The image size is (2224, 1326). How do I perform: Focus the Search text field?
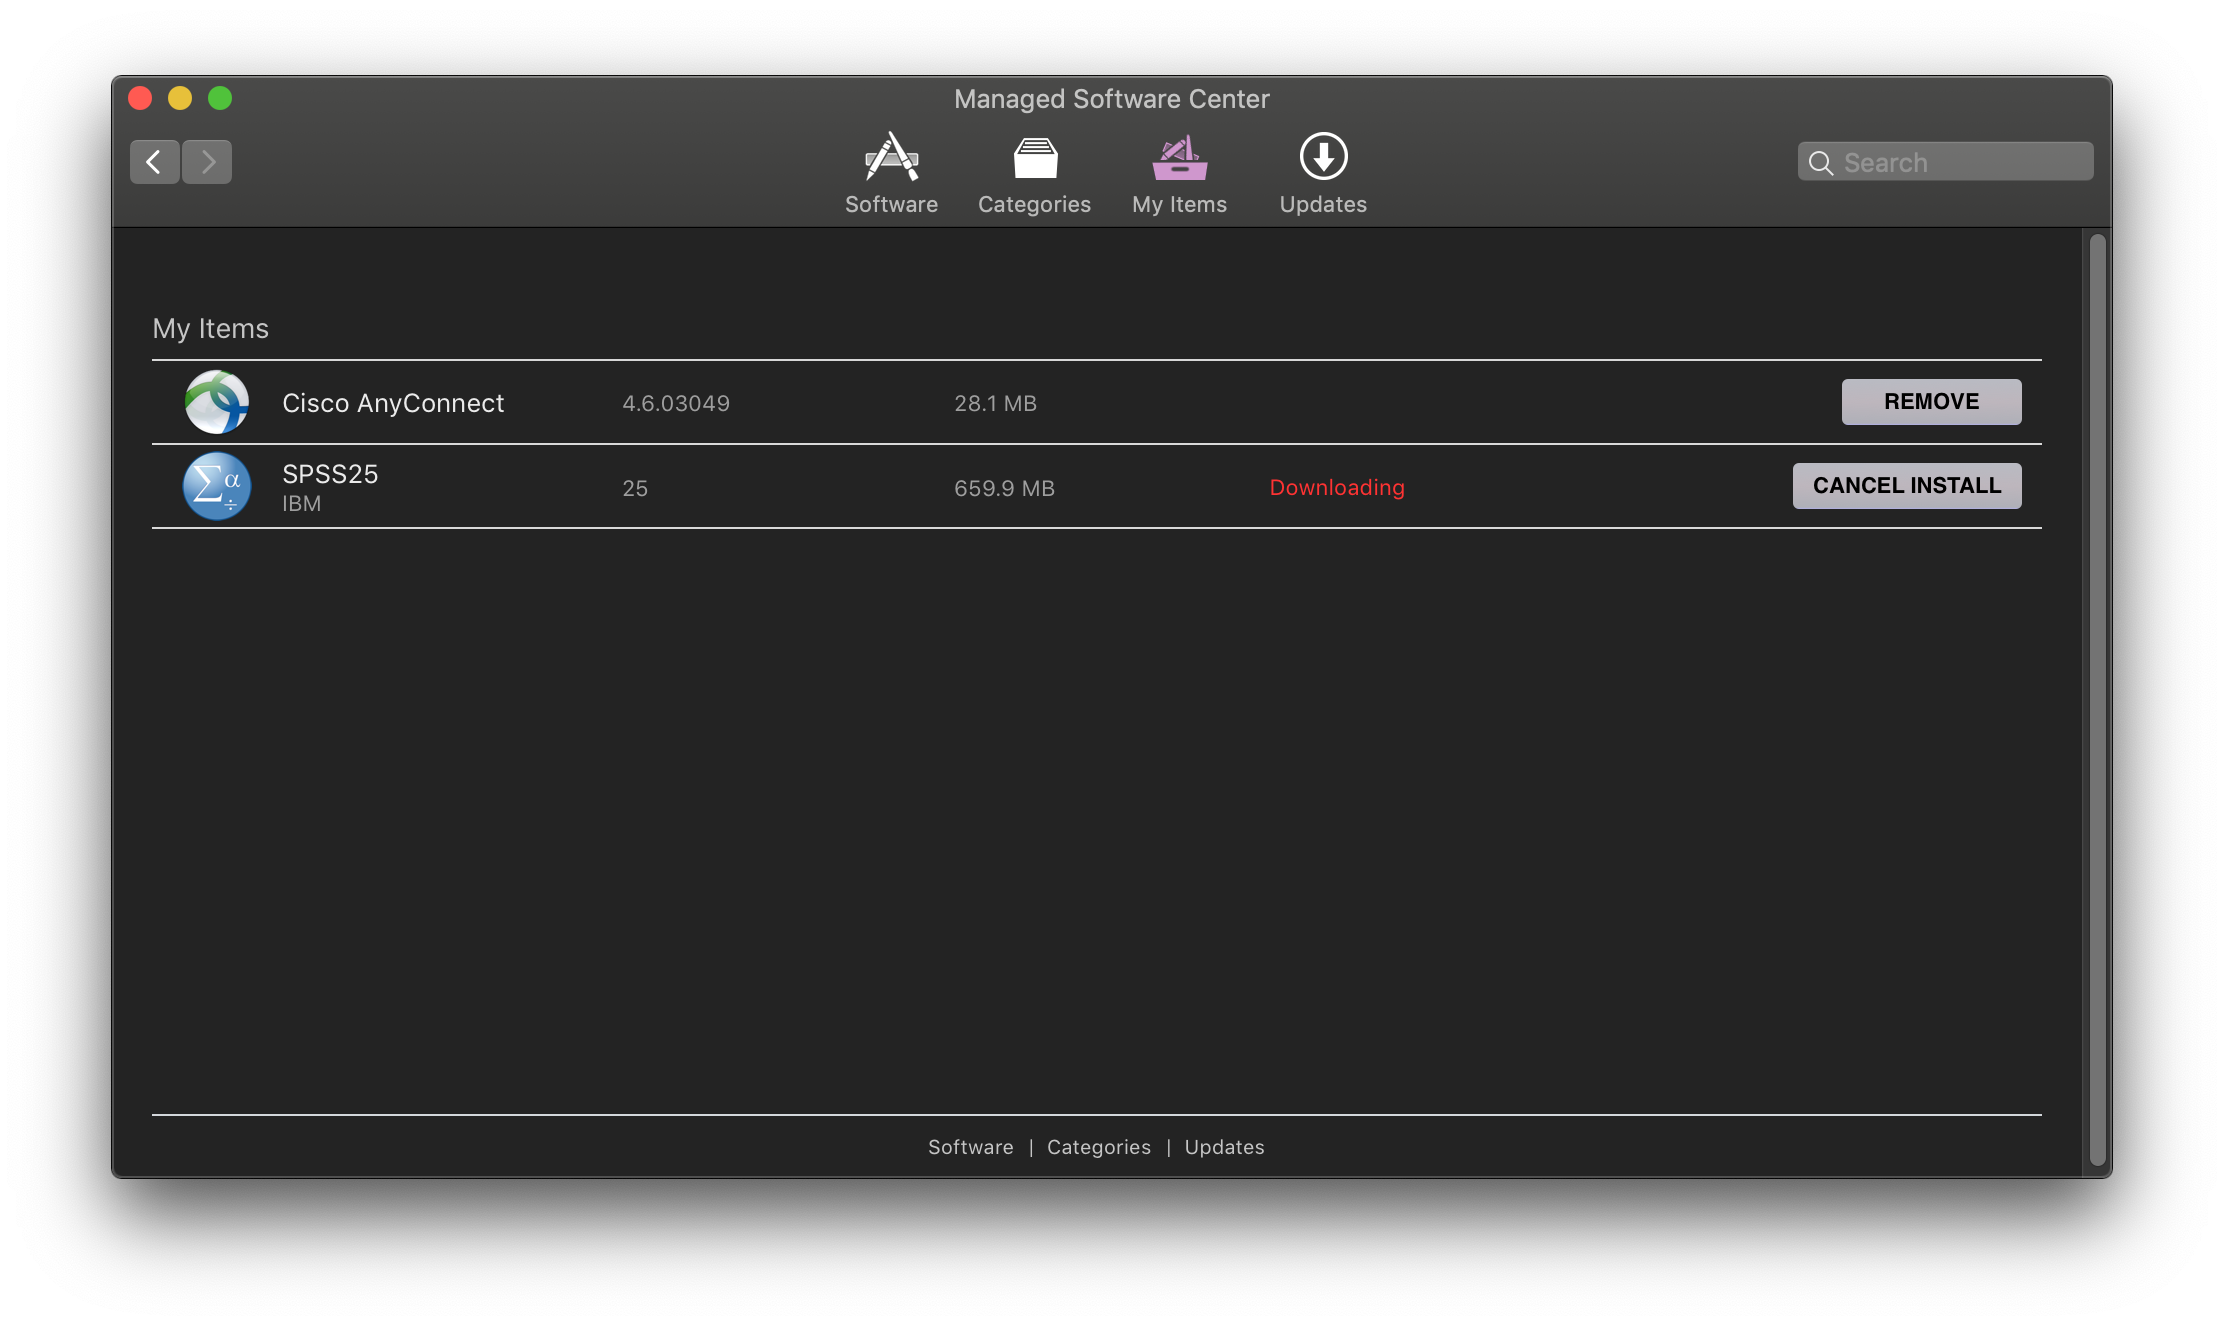coord(1960,163)
